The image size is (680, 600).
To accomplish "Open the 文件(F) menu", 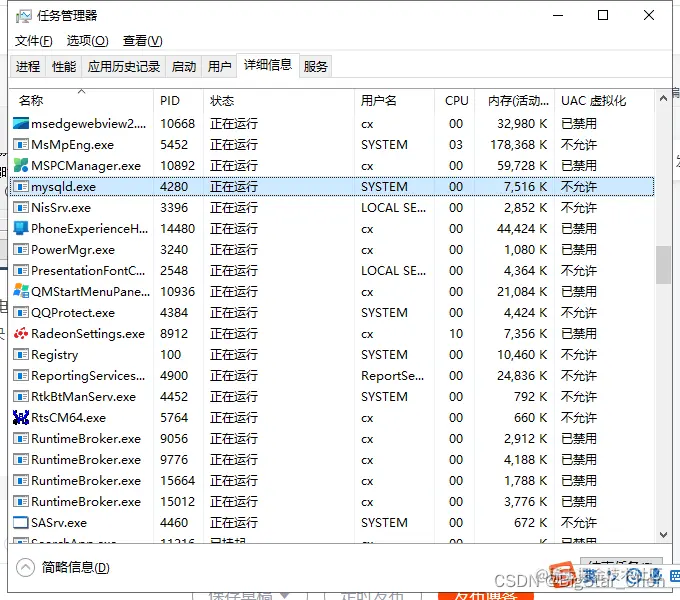I will pyautogui.click(x=33, y=41).
